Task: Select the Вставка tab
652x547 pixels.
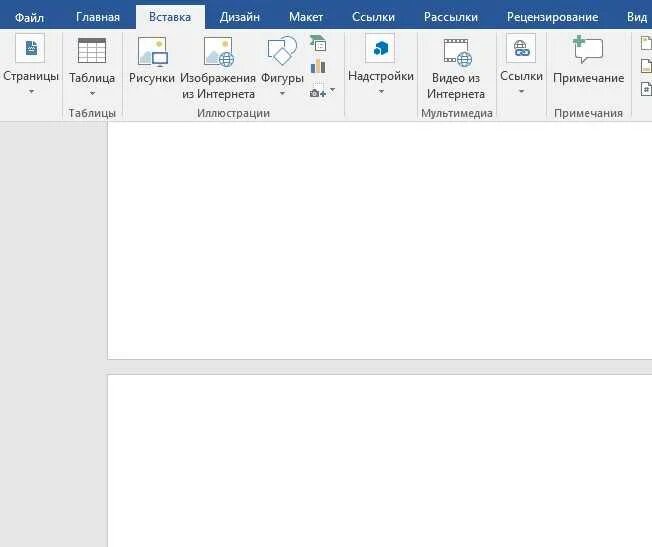Action: point(170,17)
